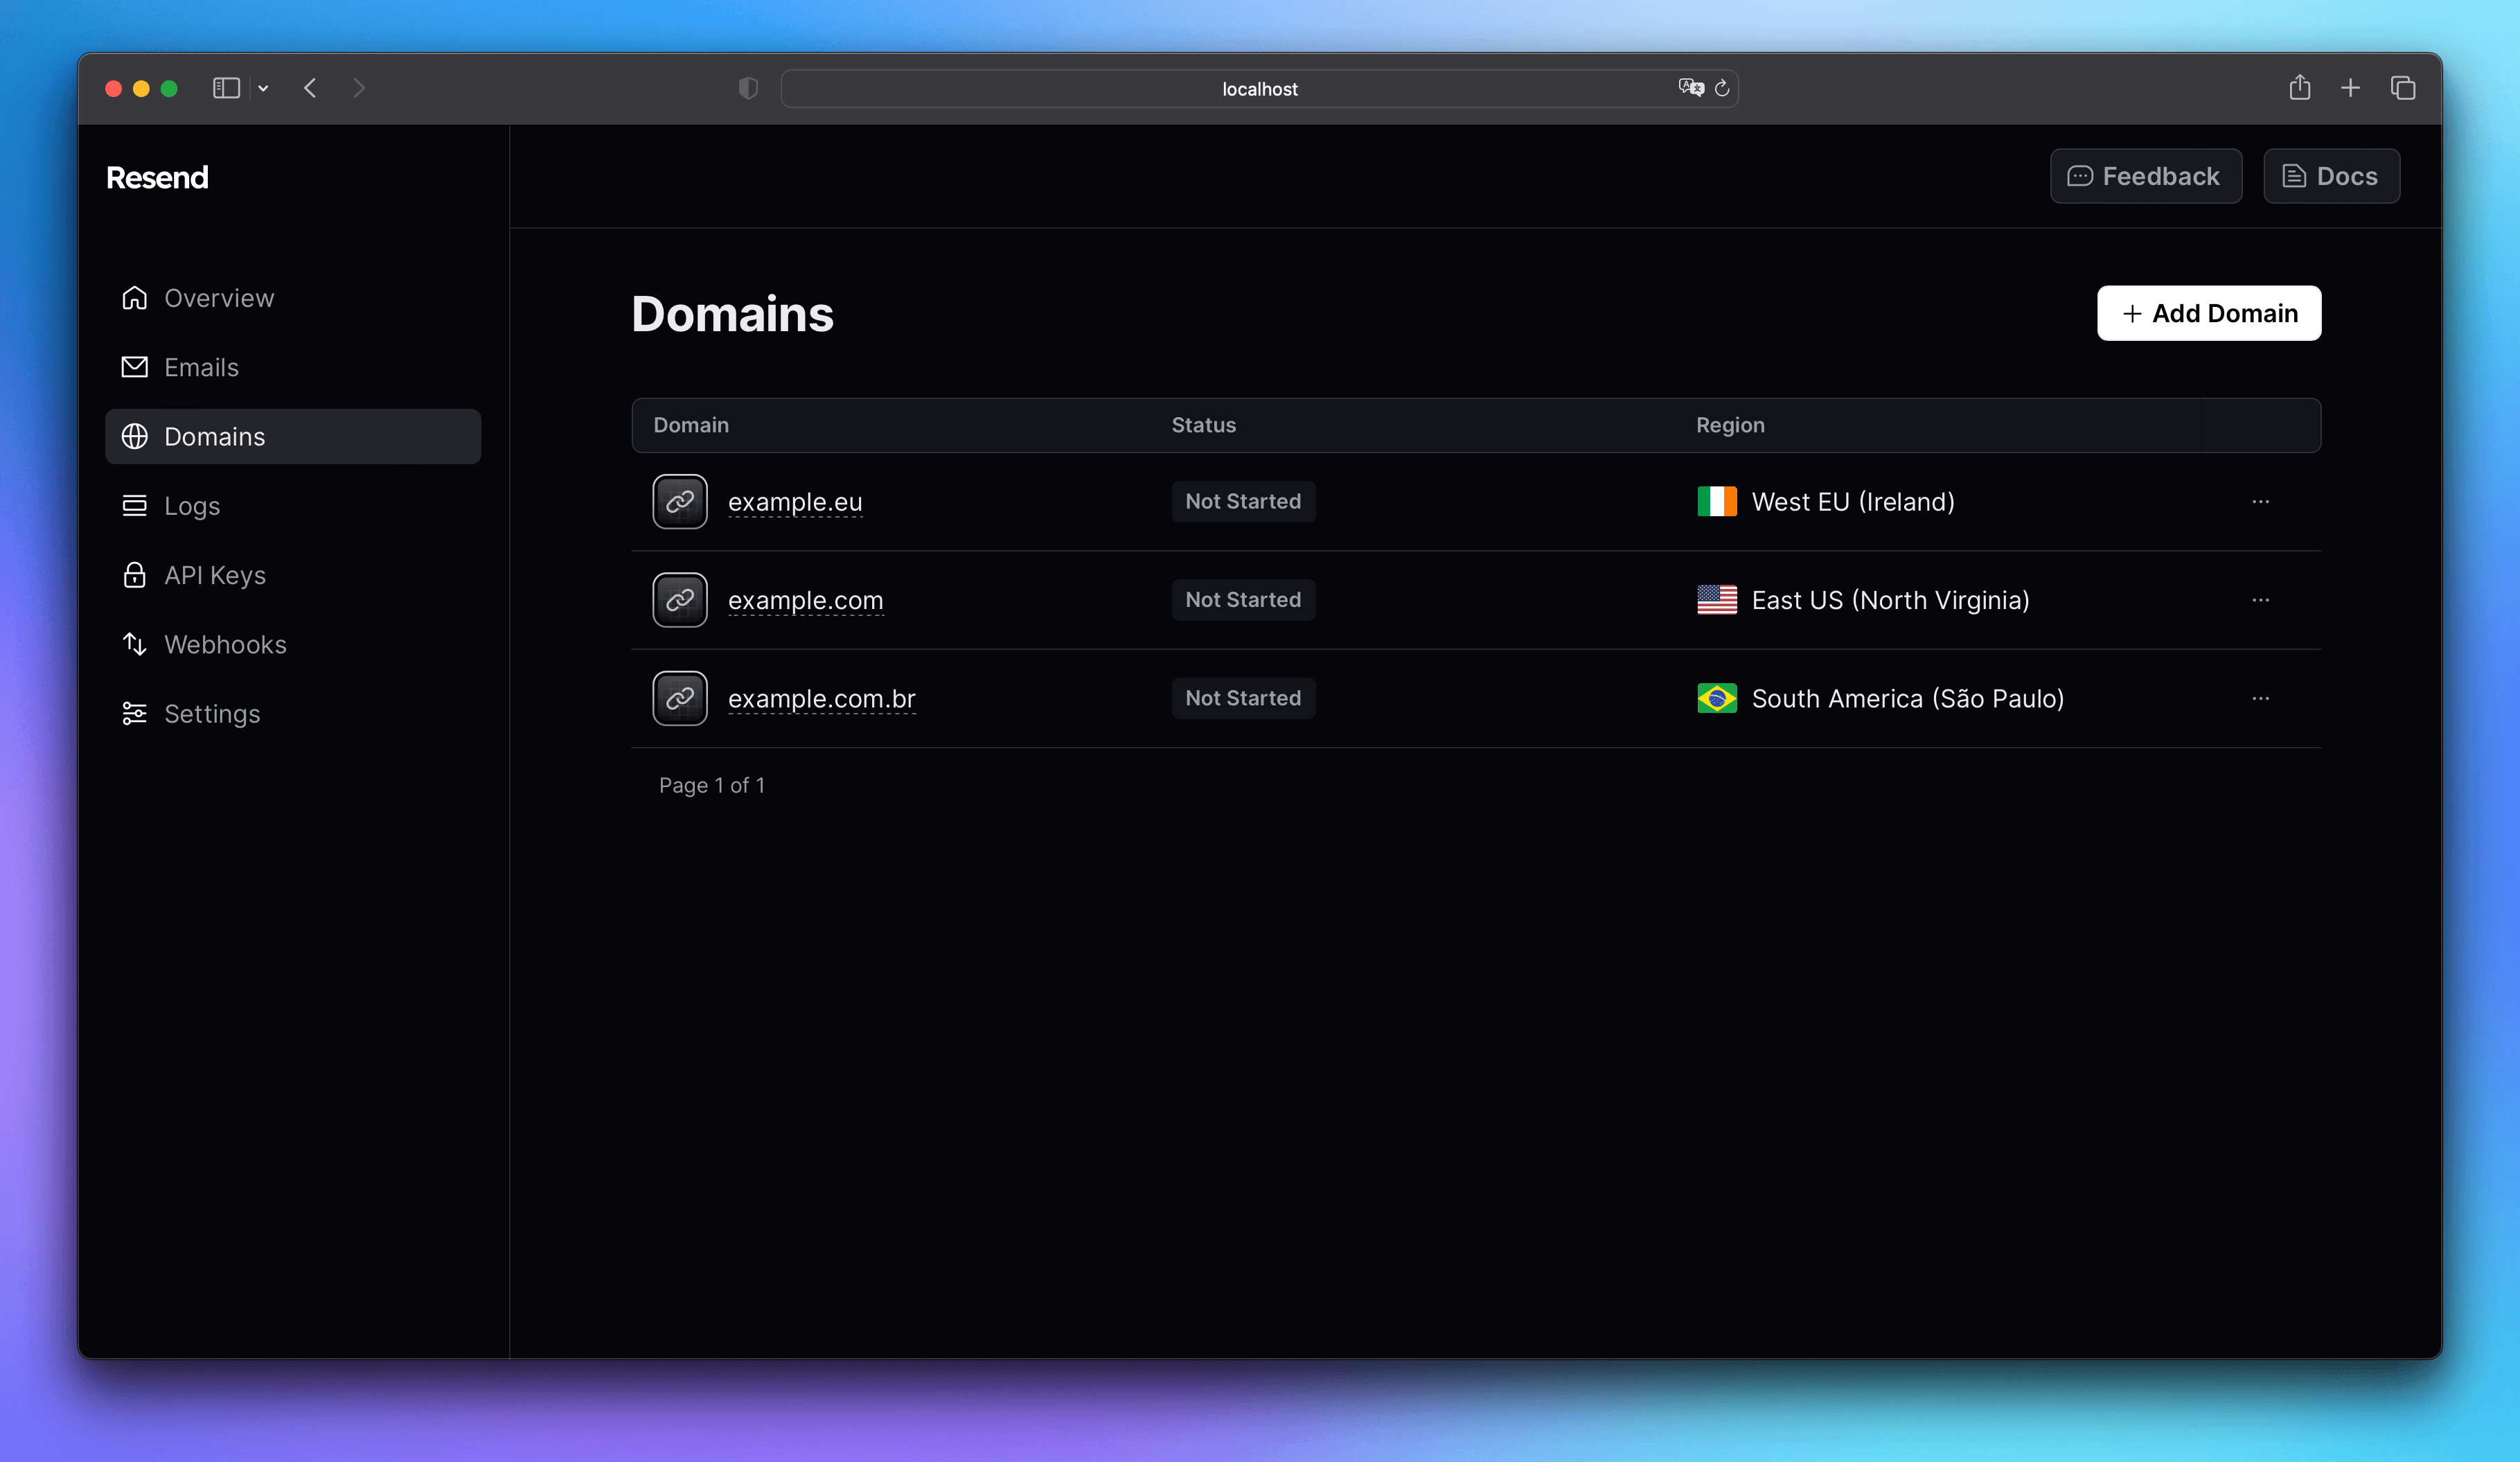2520x1462 pixels.
Task: Click the Webhooks arrows icon
Action: [135, 644]
